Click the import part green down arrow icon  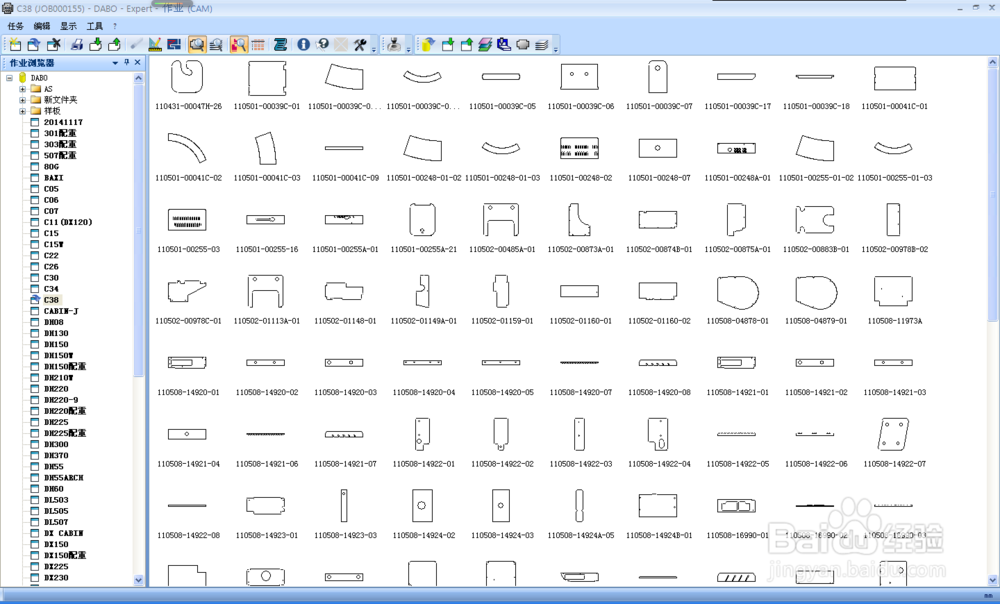pos(448,44)
